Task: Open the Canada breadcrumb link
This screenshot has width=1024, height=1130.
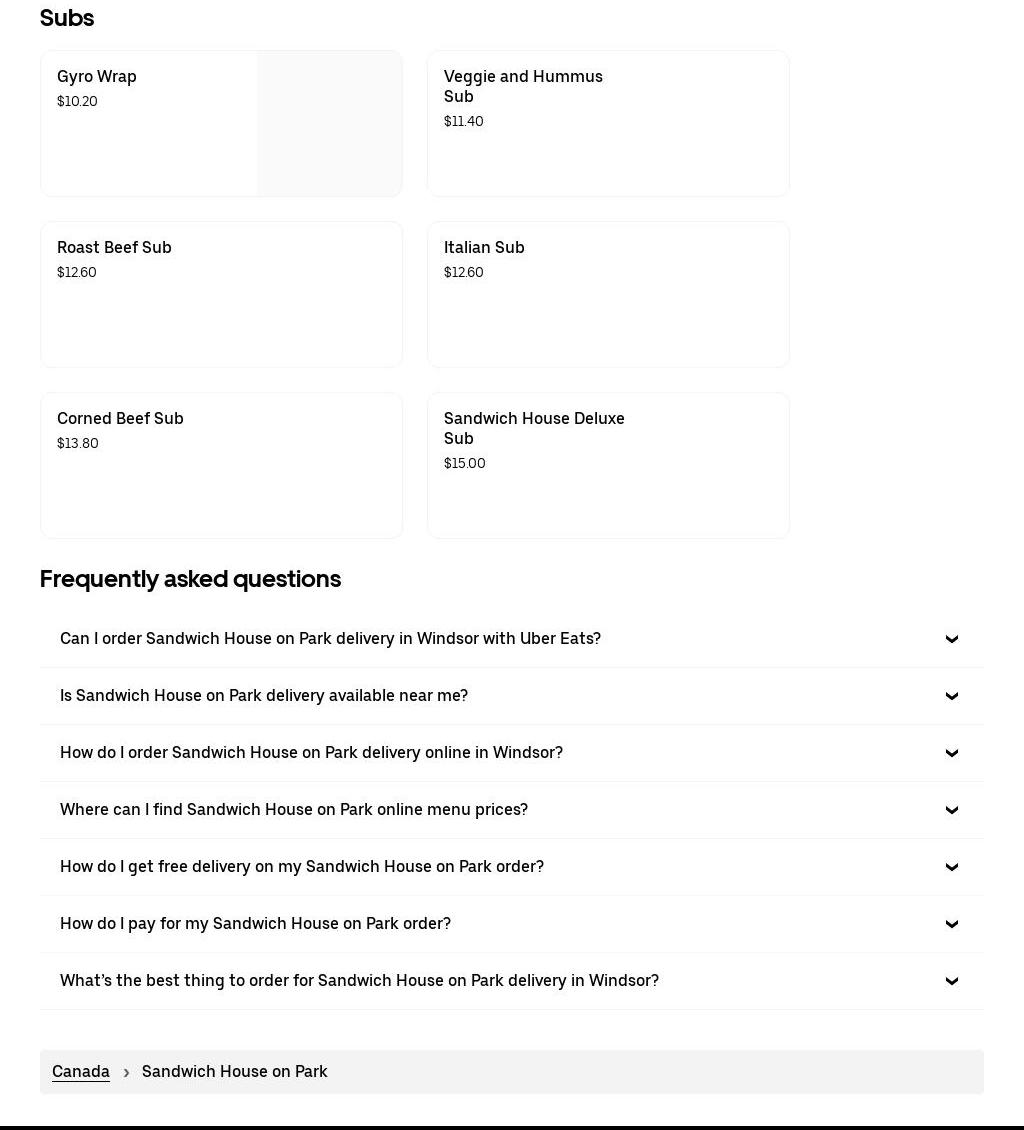Action: coord(81,1071)
